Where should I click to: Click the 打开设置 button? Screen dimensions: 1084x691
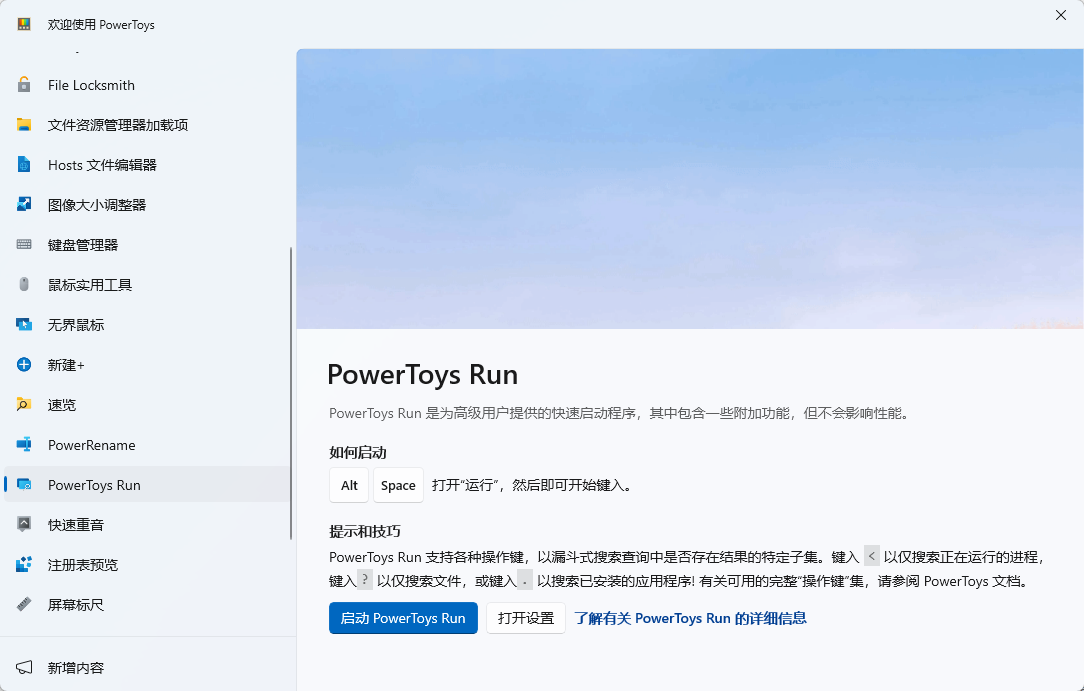(x=525, y=618)
